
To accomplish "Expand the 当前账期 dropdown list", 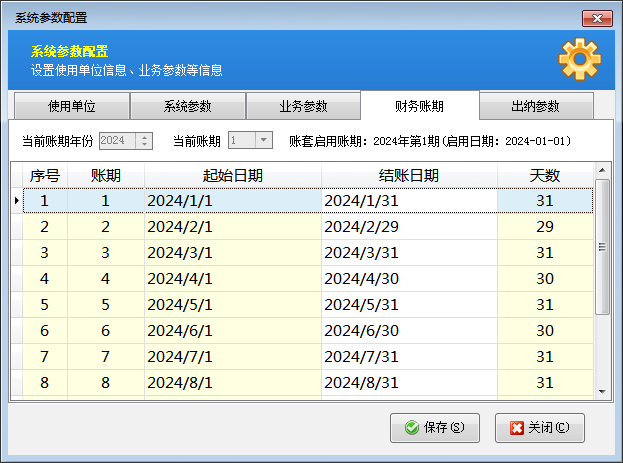I will [264, 141].
